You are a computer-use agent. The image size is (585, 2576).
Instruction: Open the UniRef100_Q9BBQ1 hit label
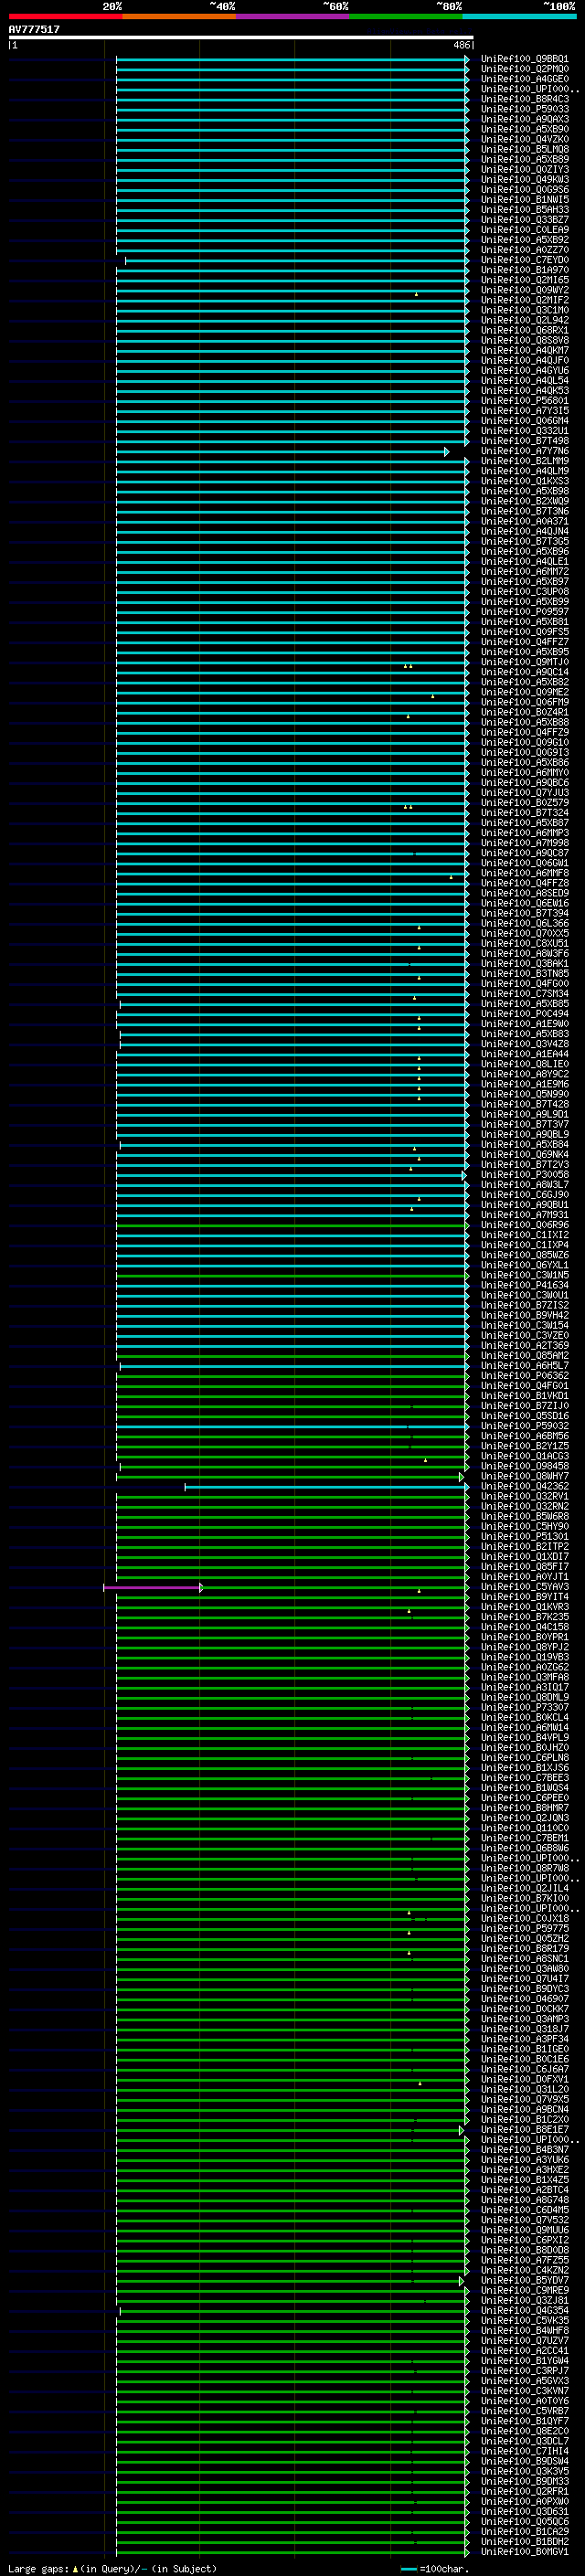[524, 59]
